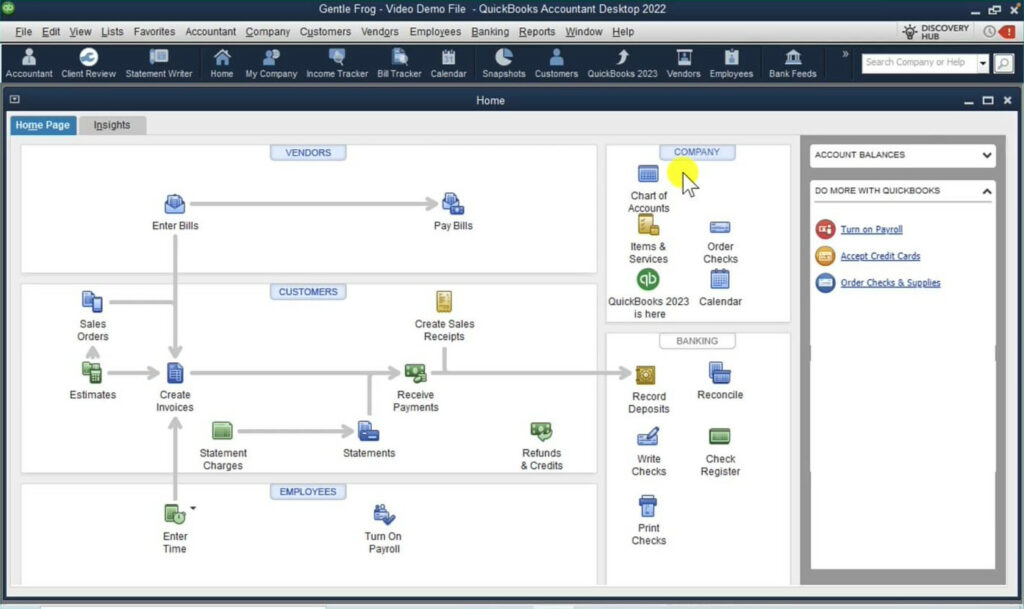Expand the Account Balances dropdown
The height and width of the screenshot is (609, 1024).
989,155
